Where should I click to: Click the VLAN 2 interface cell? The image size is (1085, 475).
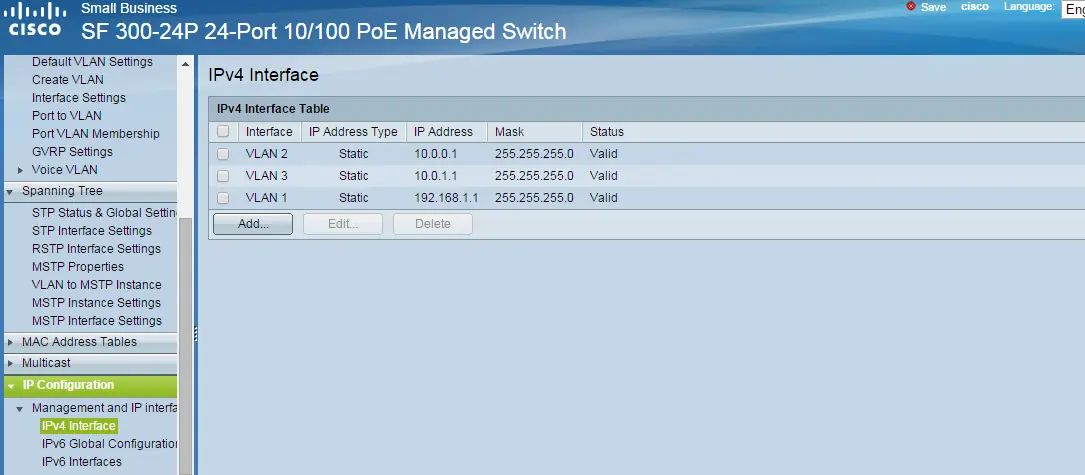(266, 154)
